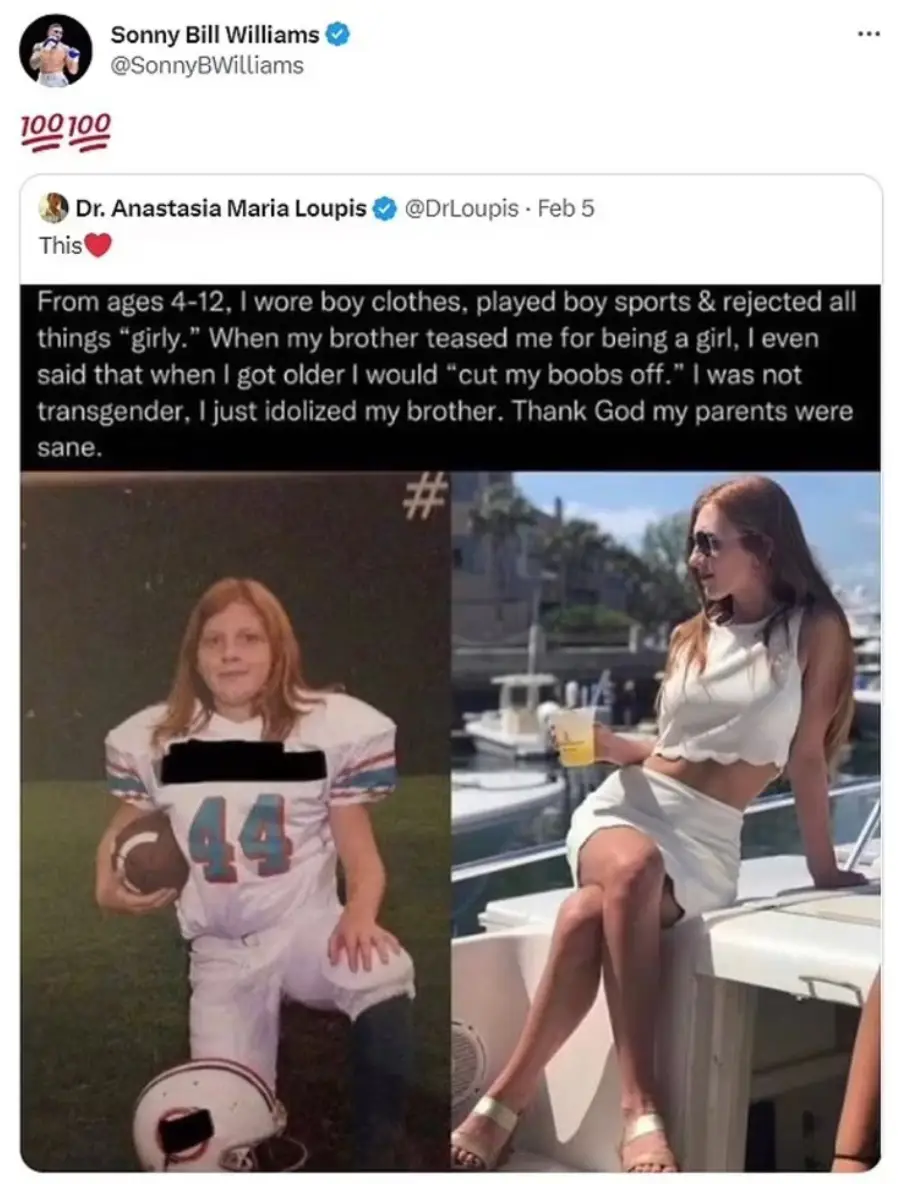Screen dimensions: 898x1184
Task: Click the number 44 on the jersey
Action: coord(239,834)
